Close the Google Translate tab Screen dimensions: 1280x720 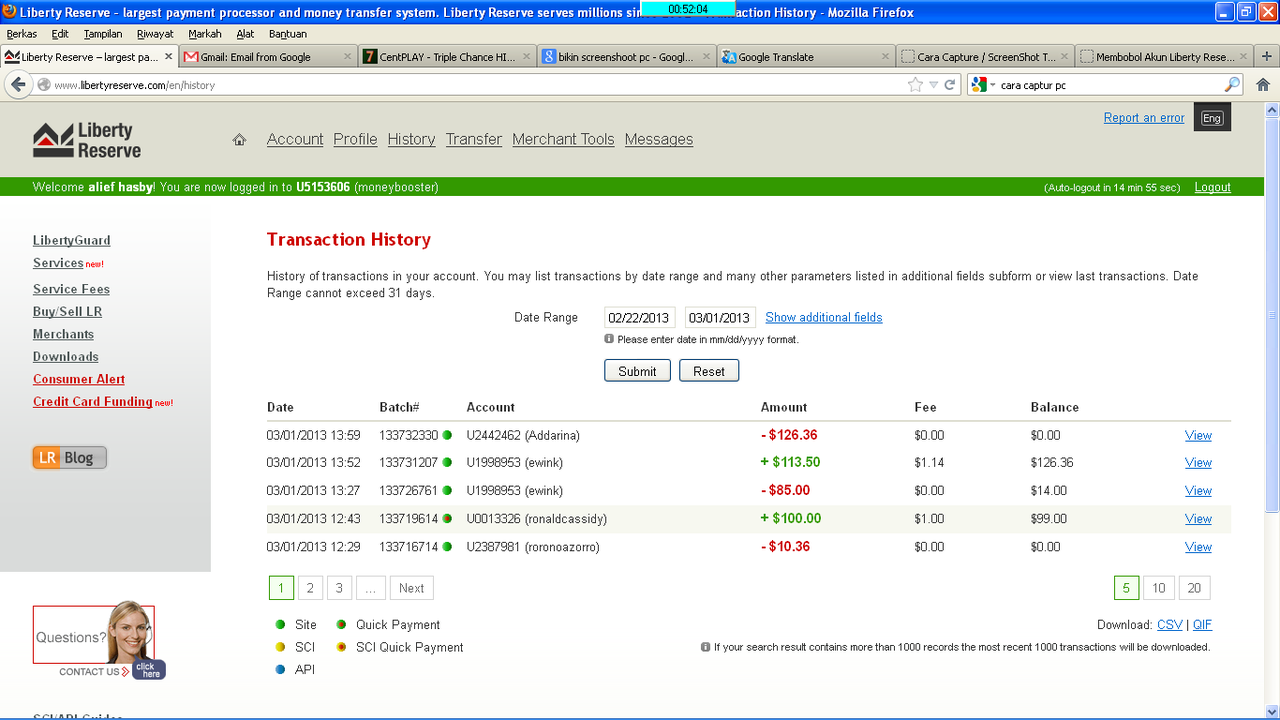click(x=885, y=57)
